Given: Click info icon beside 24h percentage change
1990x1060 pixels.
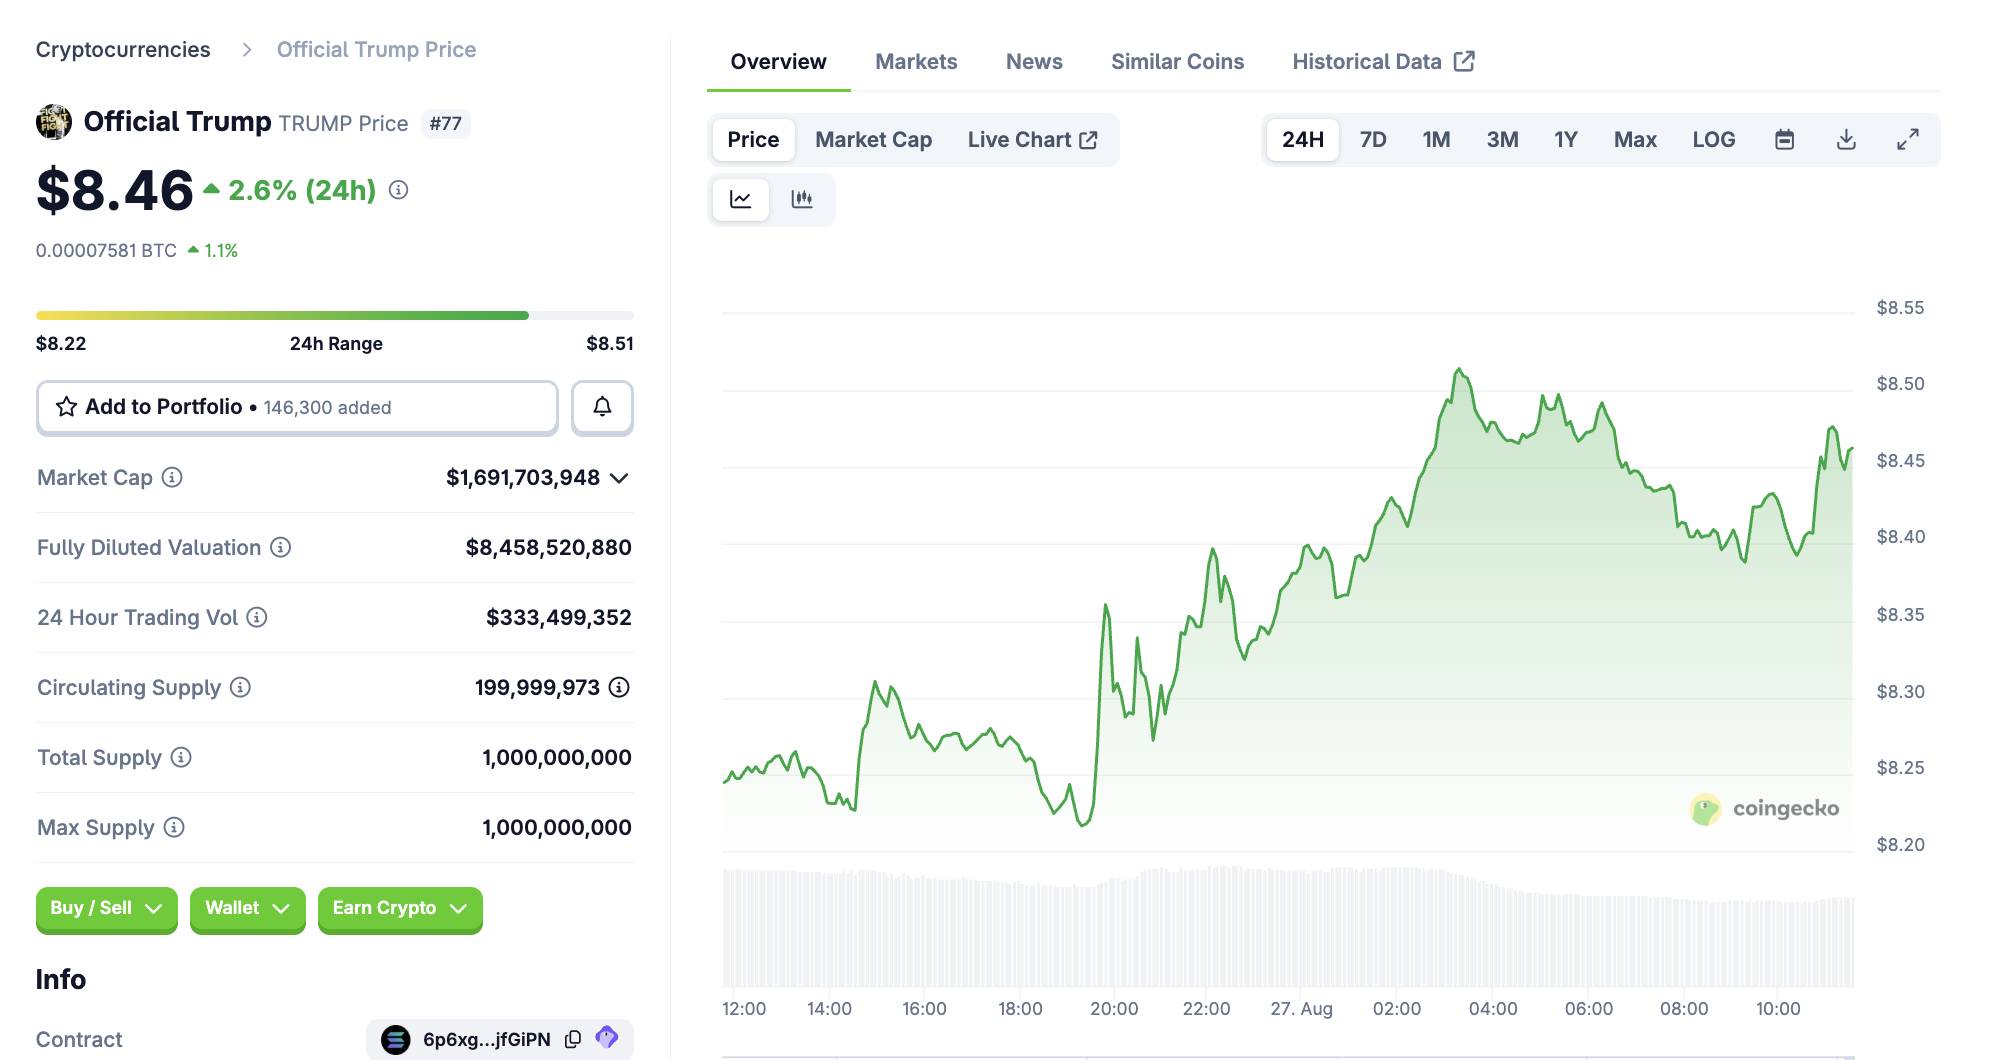Looking at the screenshot, I should tap(398, 190).
